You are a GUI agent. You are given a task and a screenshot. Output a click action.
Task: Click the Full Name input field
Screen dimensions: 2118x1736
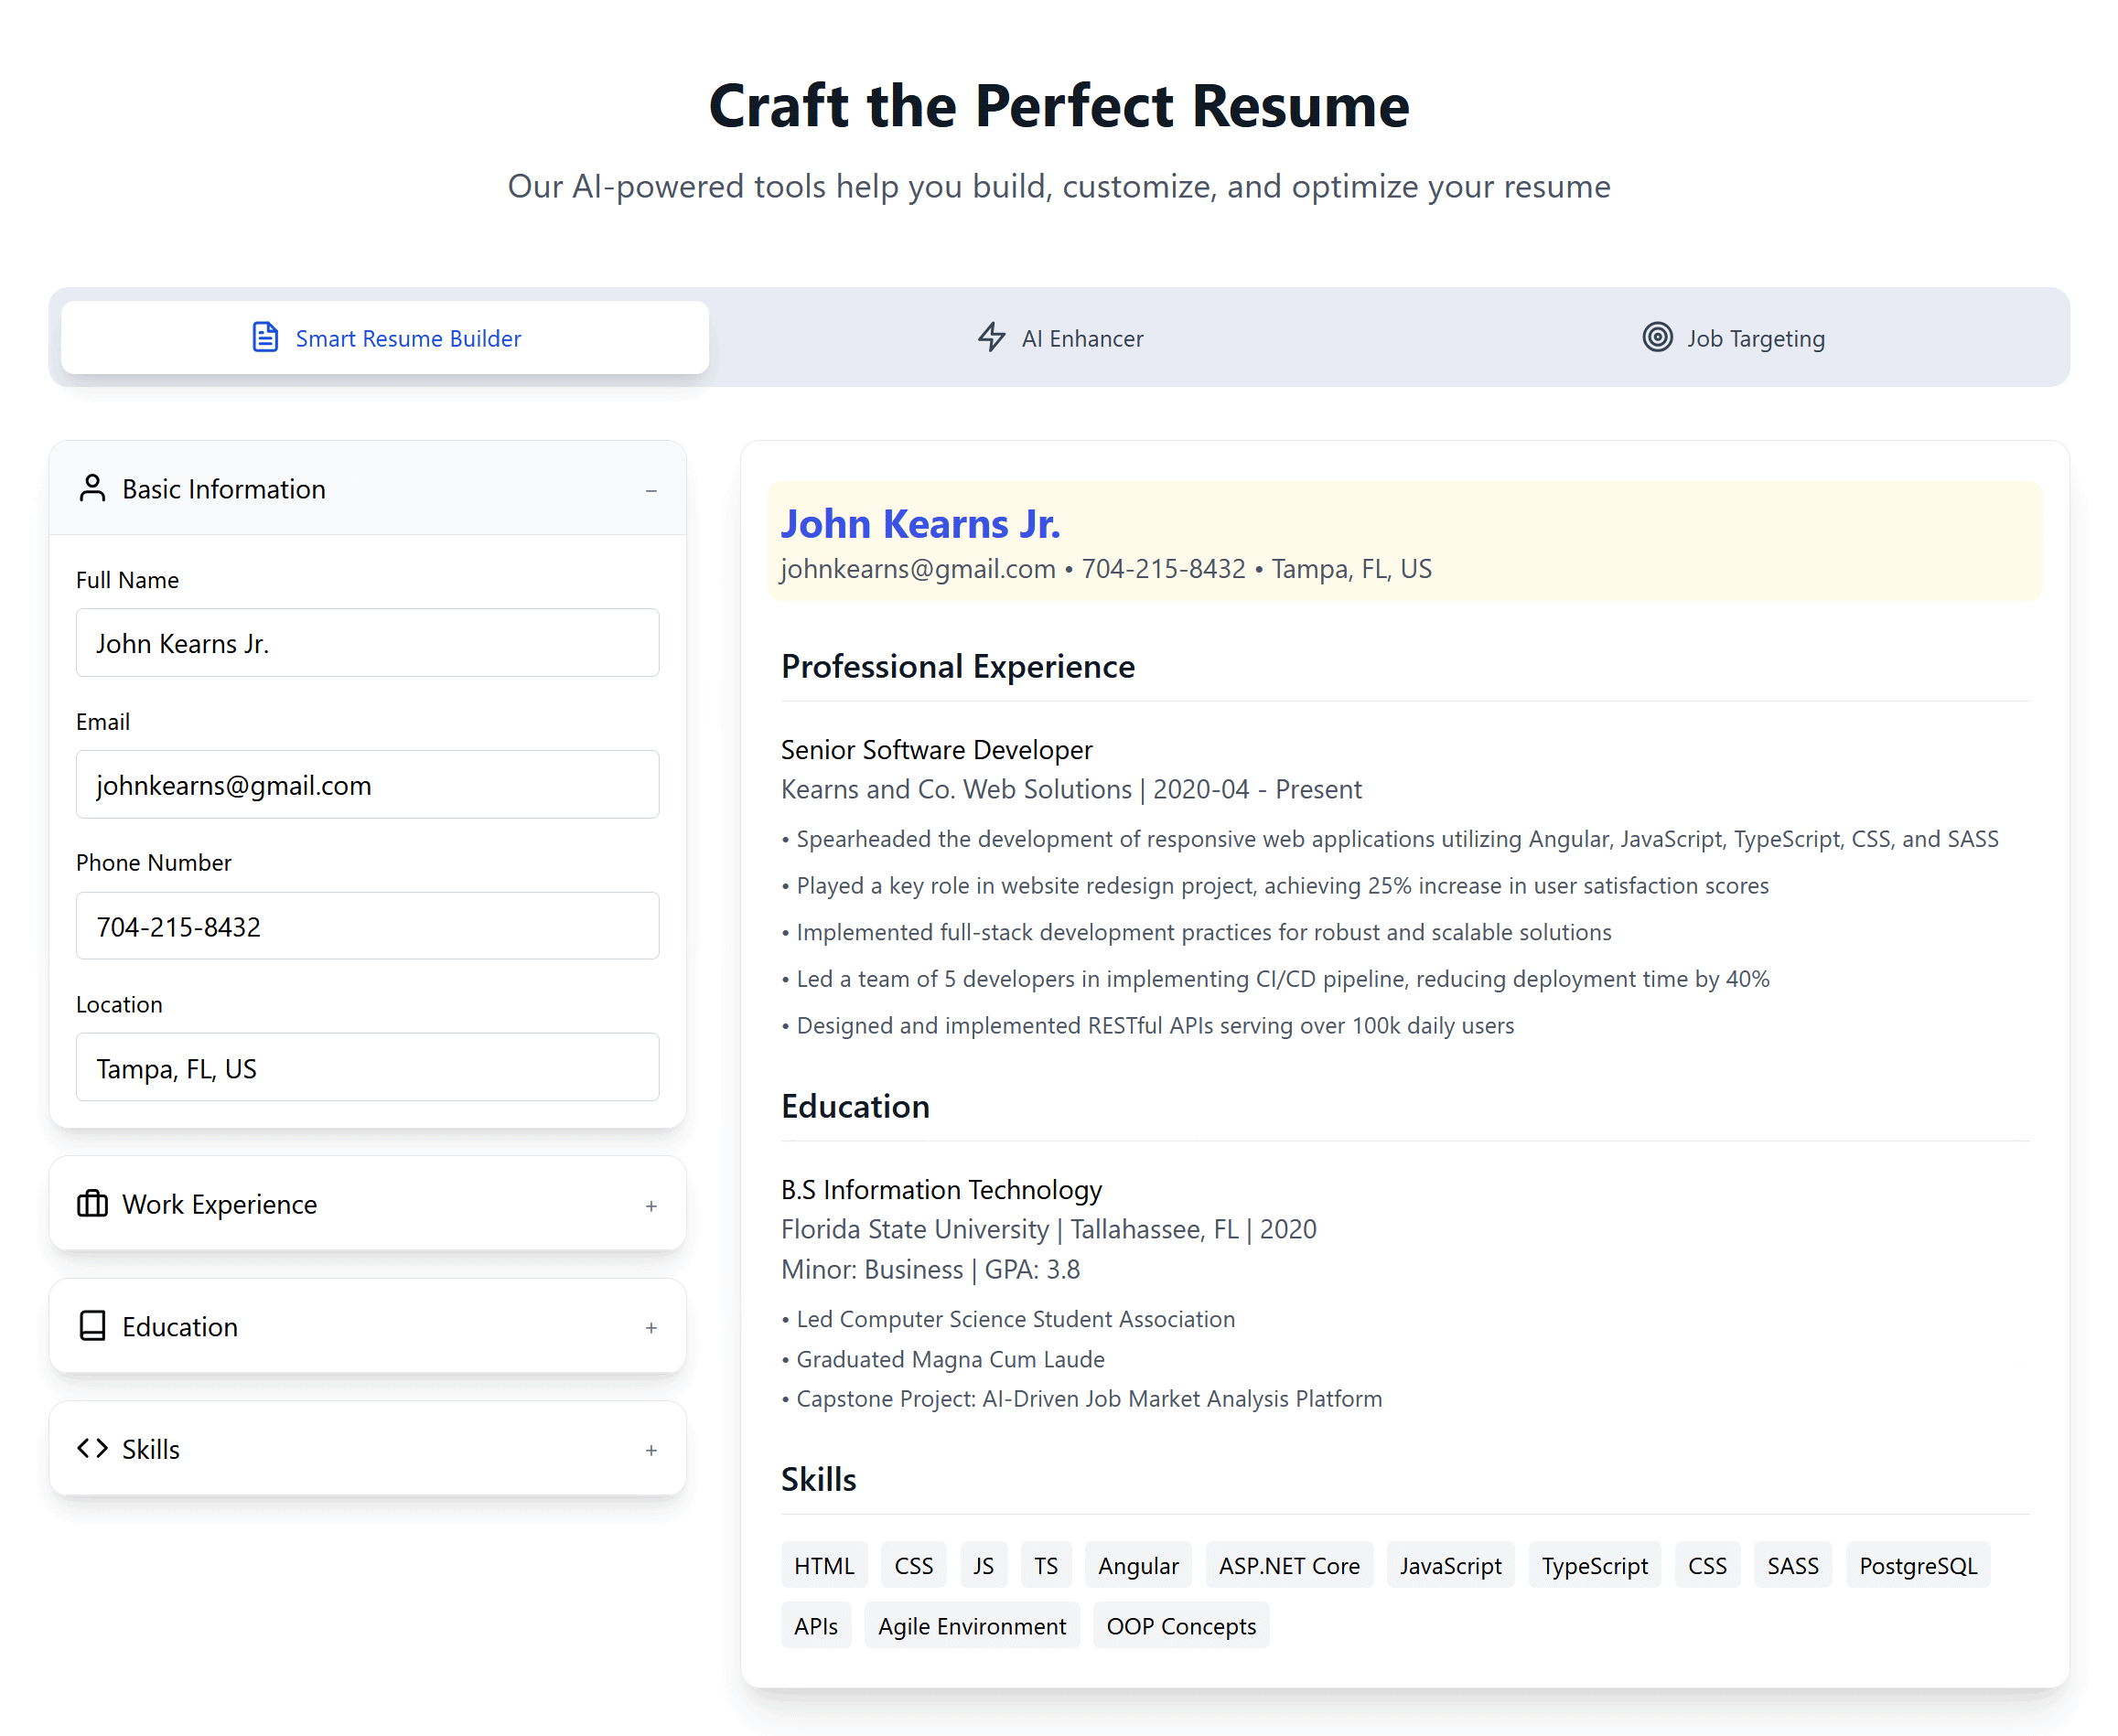point(367,643)
